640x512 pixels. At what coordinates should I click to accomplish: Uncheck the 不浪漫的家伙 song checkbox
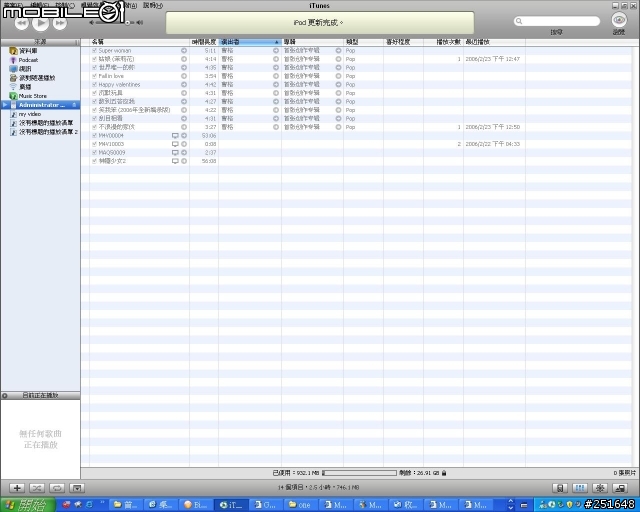click(x=94, y=127)
